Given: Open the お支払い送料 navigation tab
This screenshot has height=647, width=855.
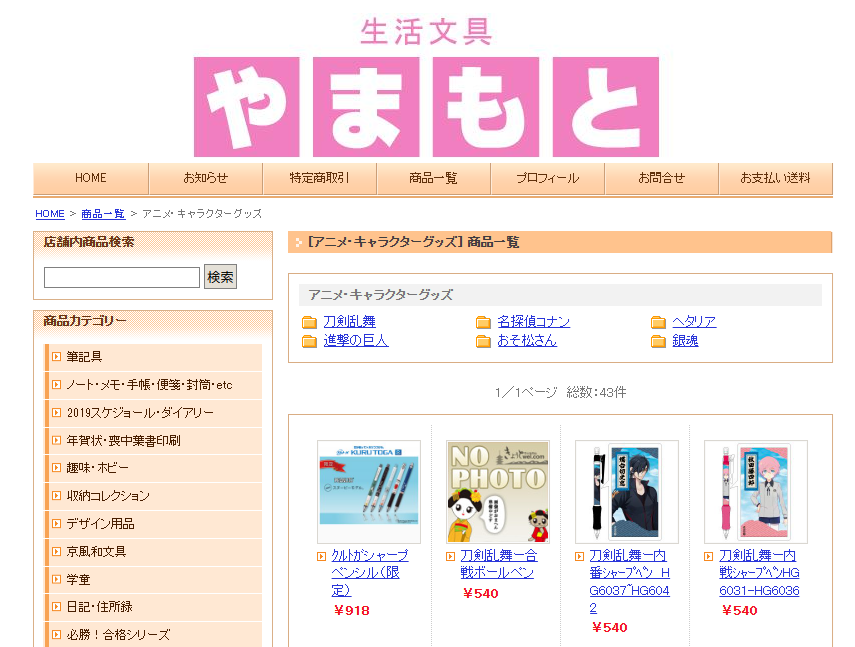Looking at the screenshot, I should (x=775, y=178).
